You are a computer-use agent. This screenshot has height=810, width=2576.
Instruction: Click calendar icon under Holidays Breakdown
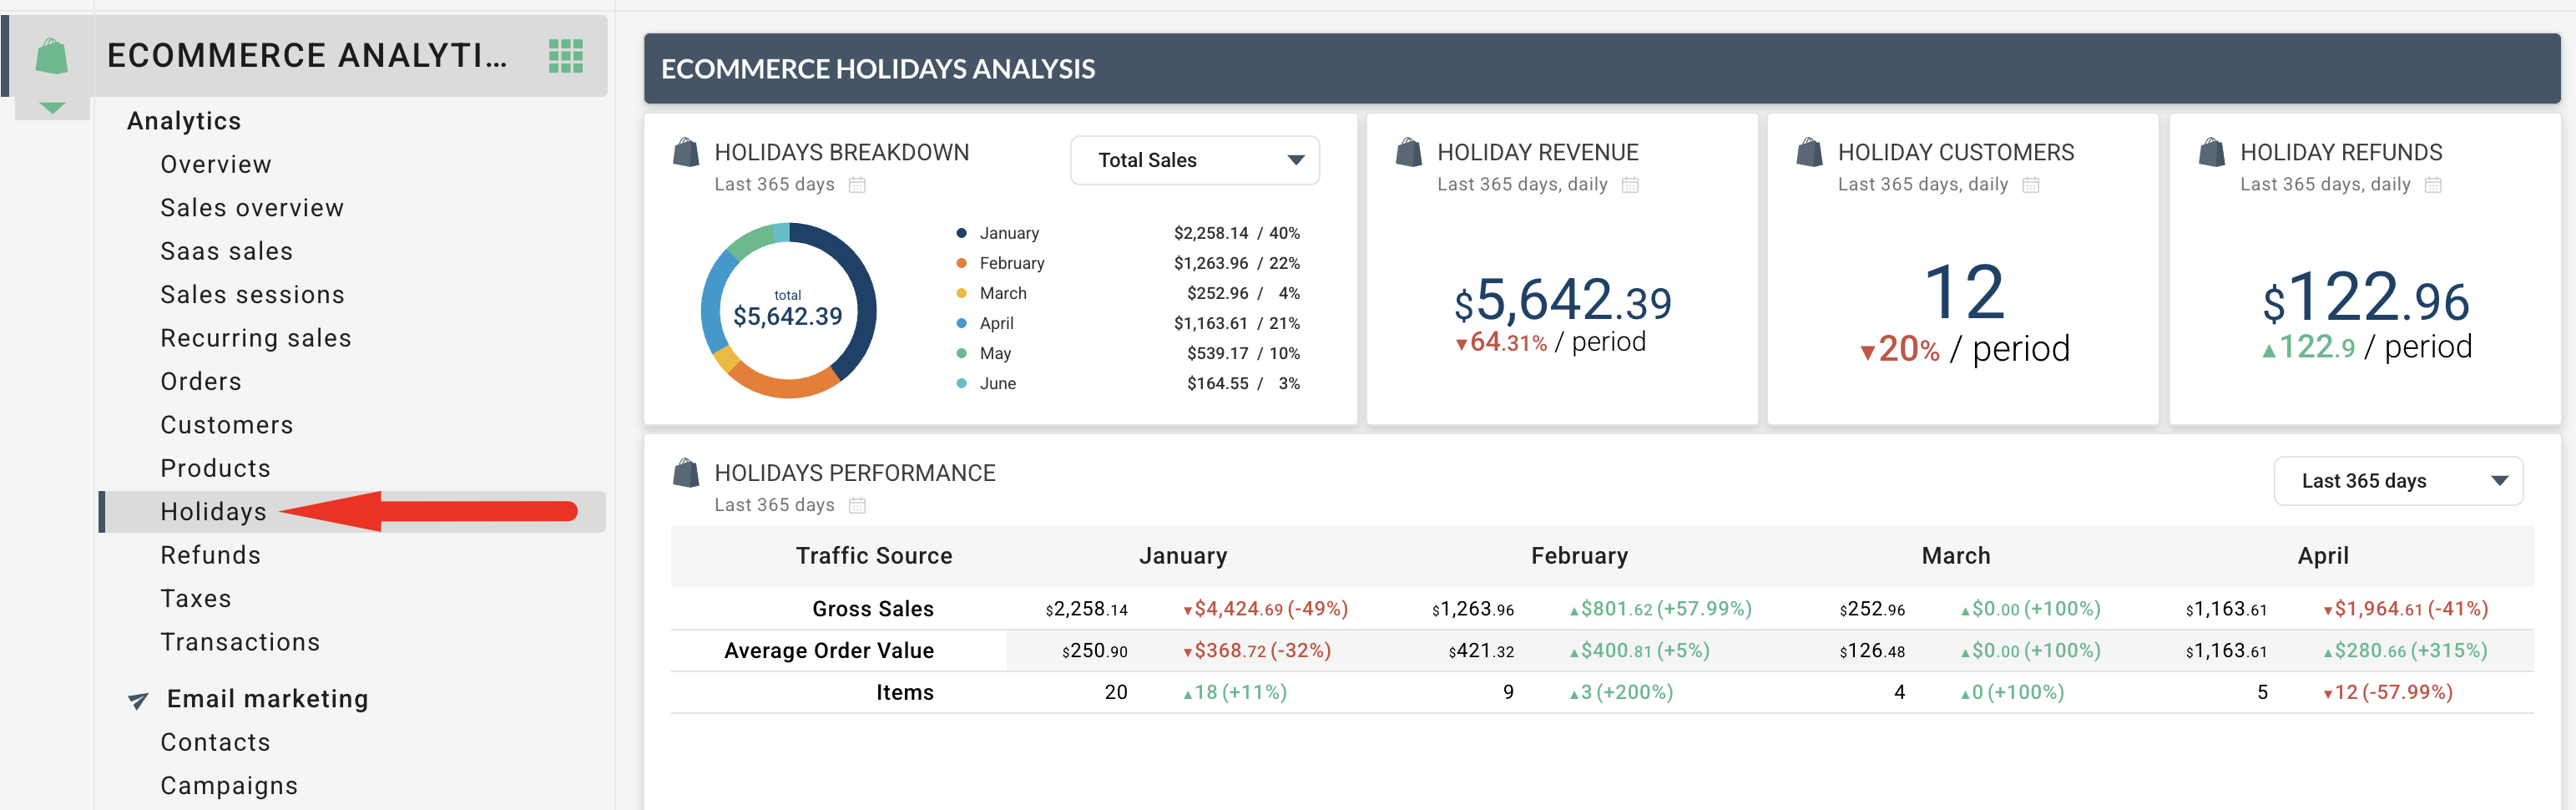(x=857, y=185)
